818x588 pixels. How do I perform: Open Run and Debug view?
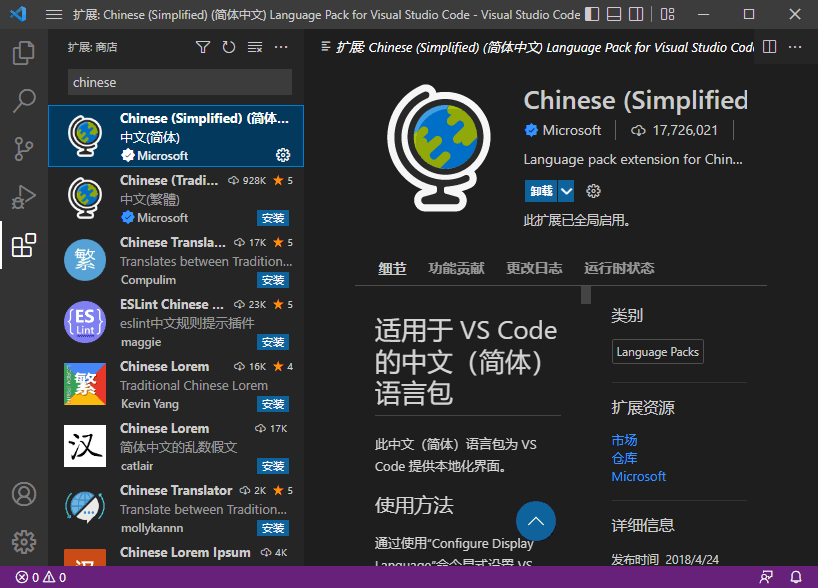tap(24, 195)
